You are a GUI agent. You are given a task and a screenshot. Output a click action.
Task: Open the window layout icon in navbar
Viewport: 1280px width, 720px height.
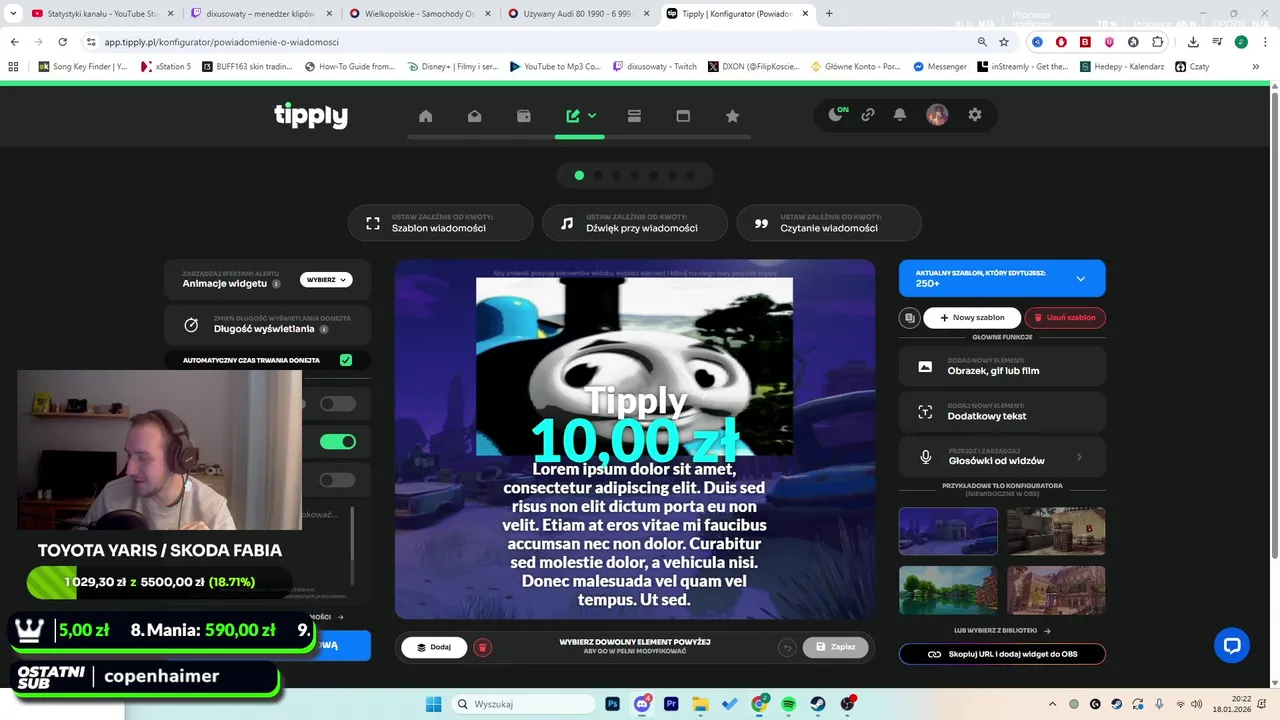point(683,116)
